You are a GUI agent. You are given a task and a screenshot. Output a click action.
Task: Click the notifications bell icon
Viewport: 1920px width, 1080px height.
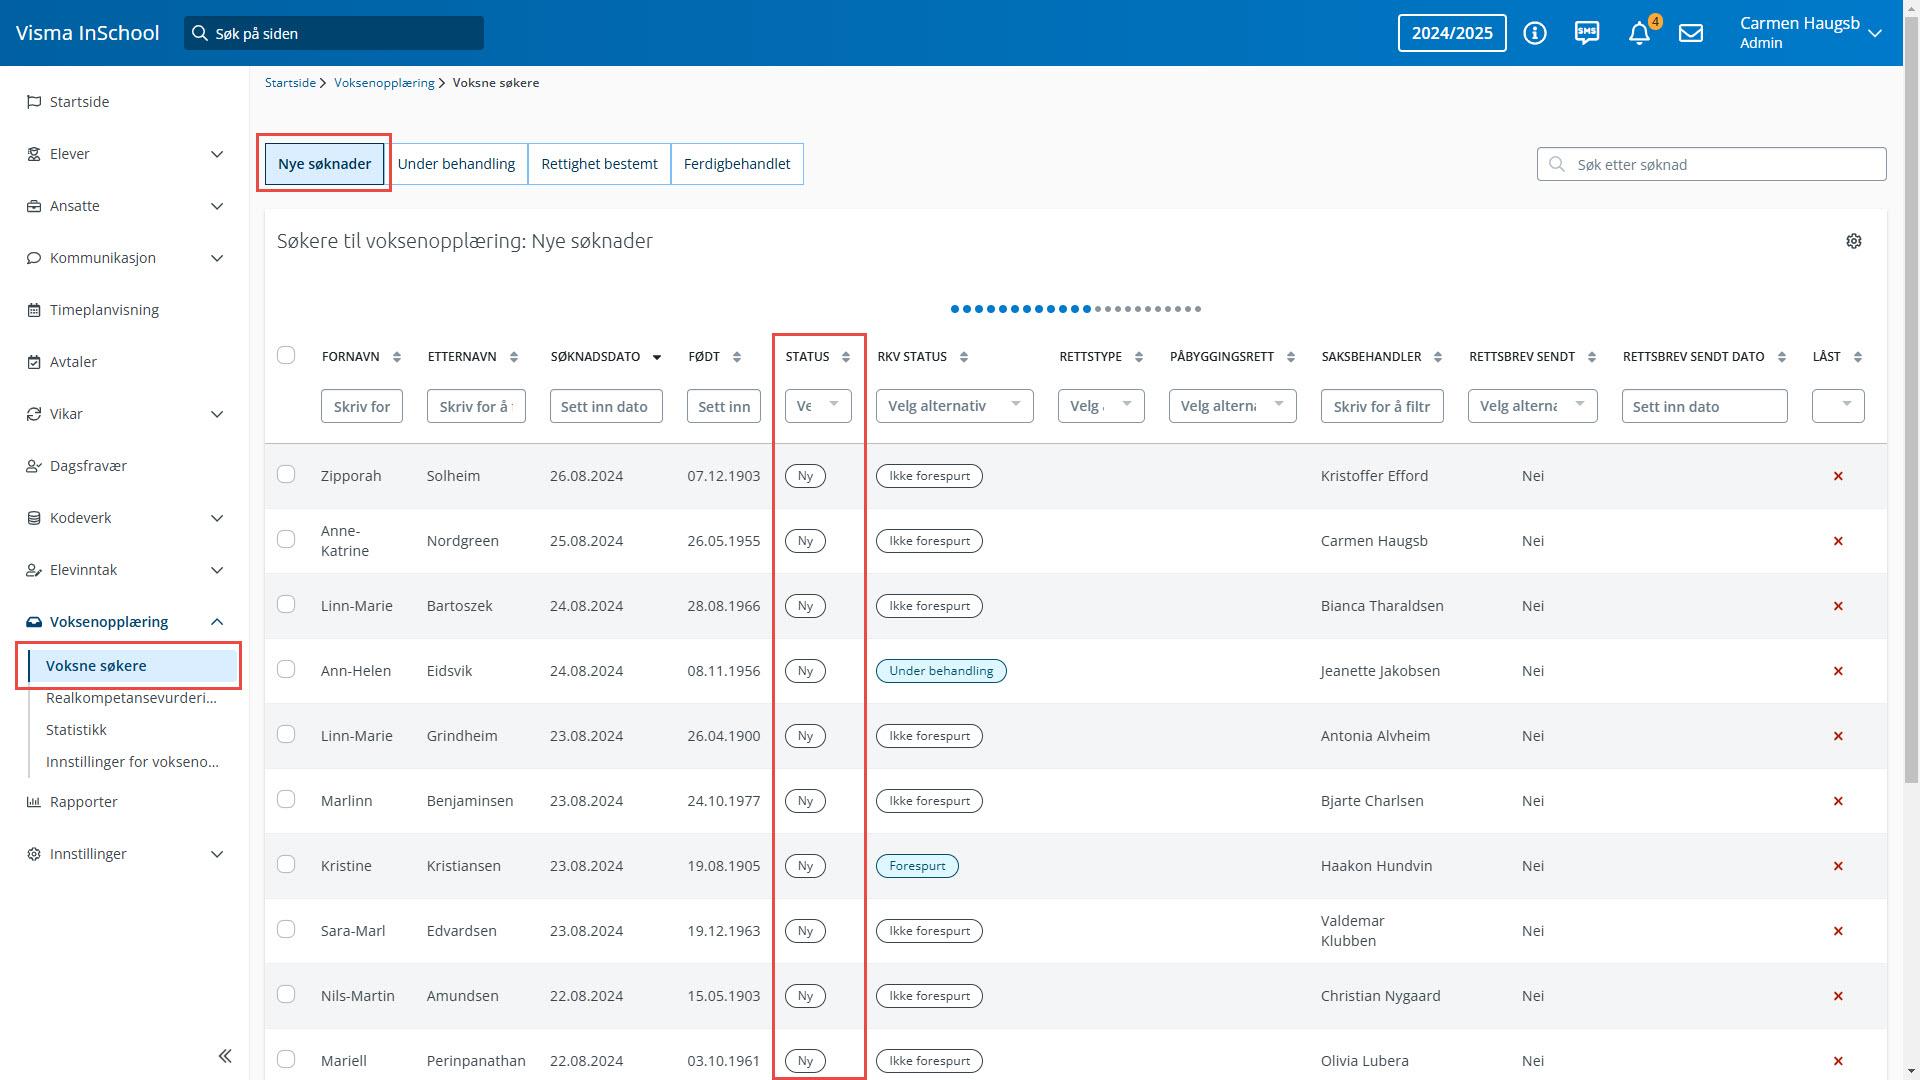click(1639, 33)
